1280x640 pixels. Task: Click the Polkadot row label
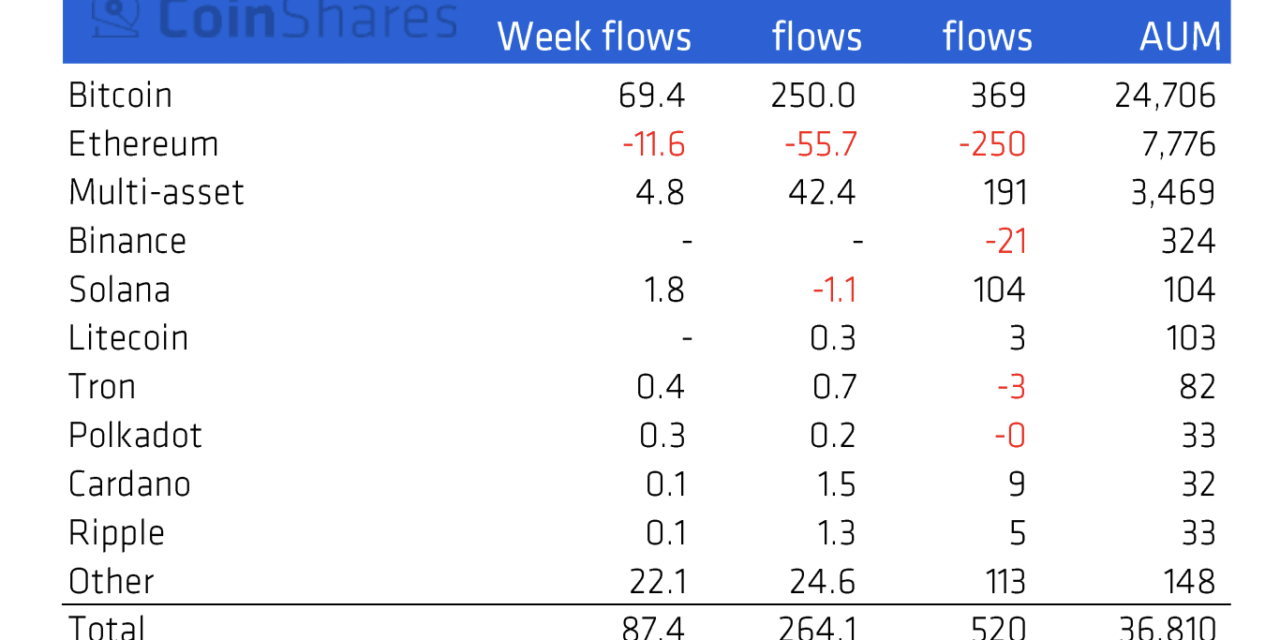[x=135, y=435]
